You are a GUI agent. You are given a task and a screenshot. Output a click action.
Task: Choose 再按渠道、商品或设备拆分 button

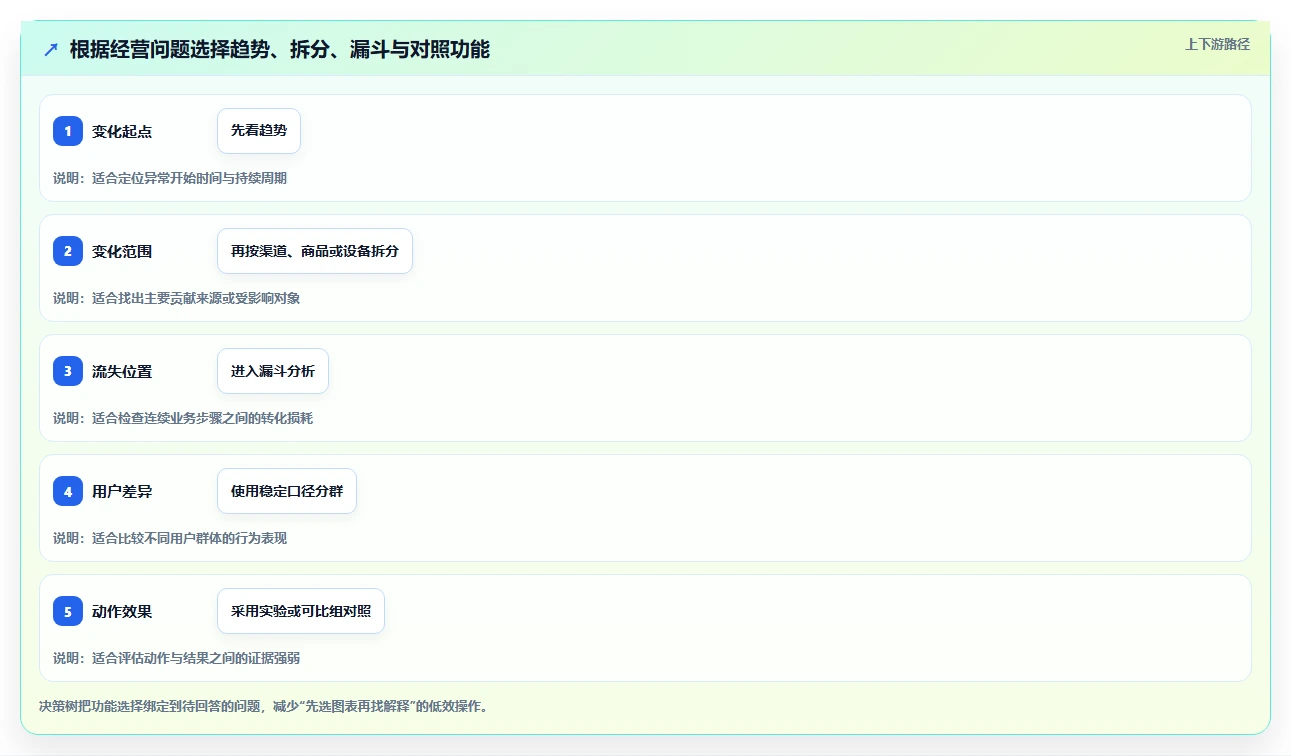(x=315, y=251)
